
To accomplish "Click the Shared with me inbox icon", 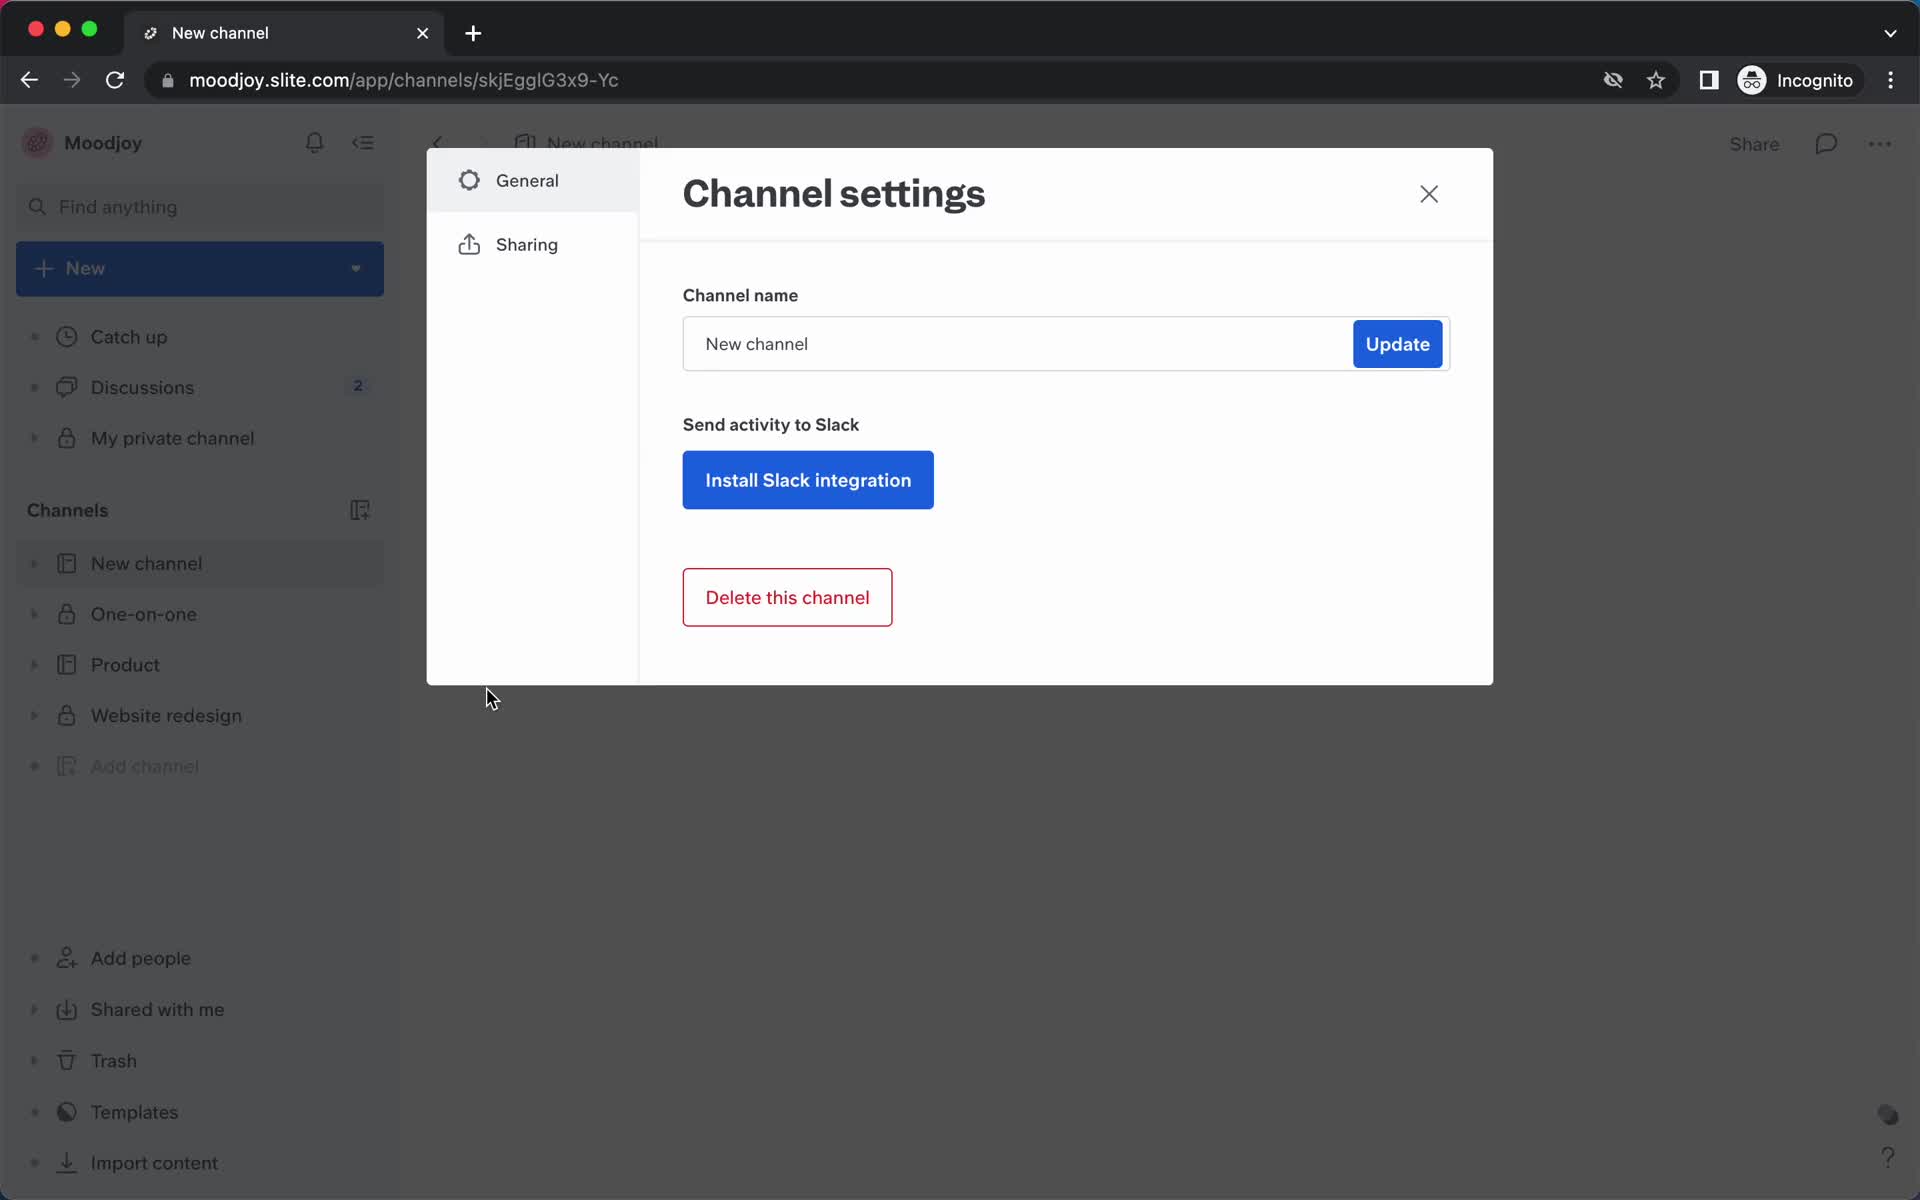I will [x=67, y=1010].
